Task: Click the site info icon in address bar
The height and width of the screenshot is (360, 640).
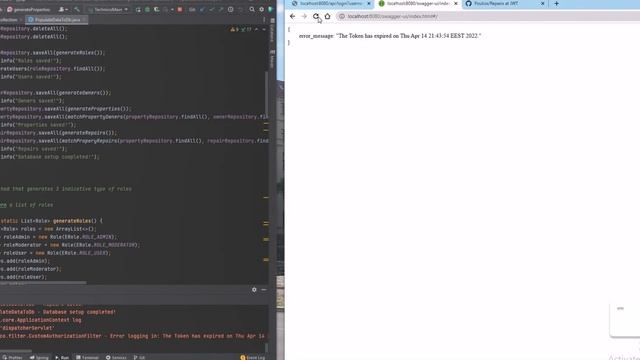Action: [x=342, y=16]
